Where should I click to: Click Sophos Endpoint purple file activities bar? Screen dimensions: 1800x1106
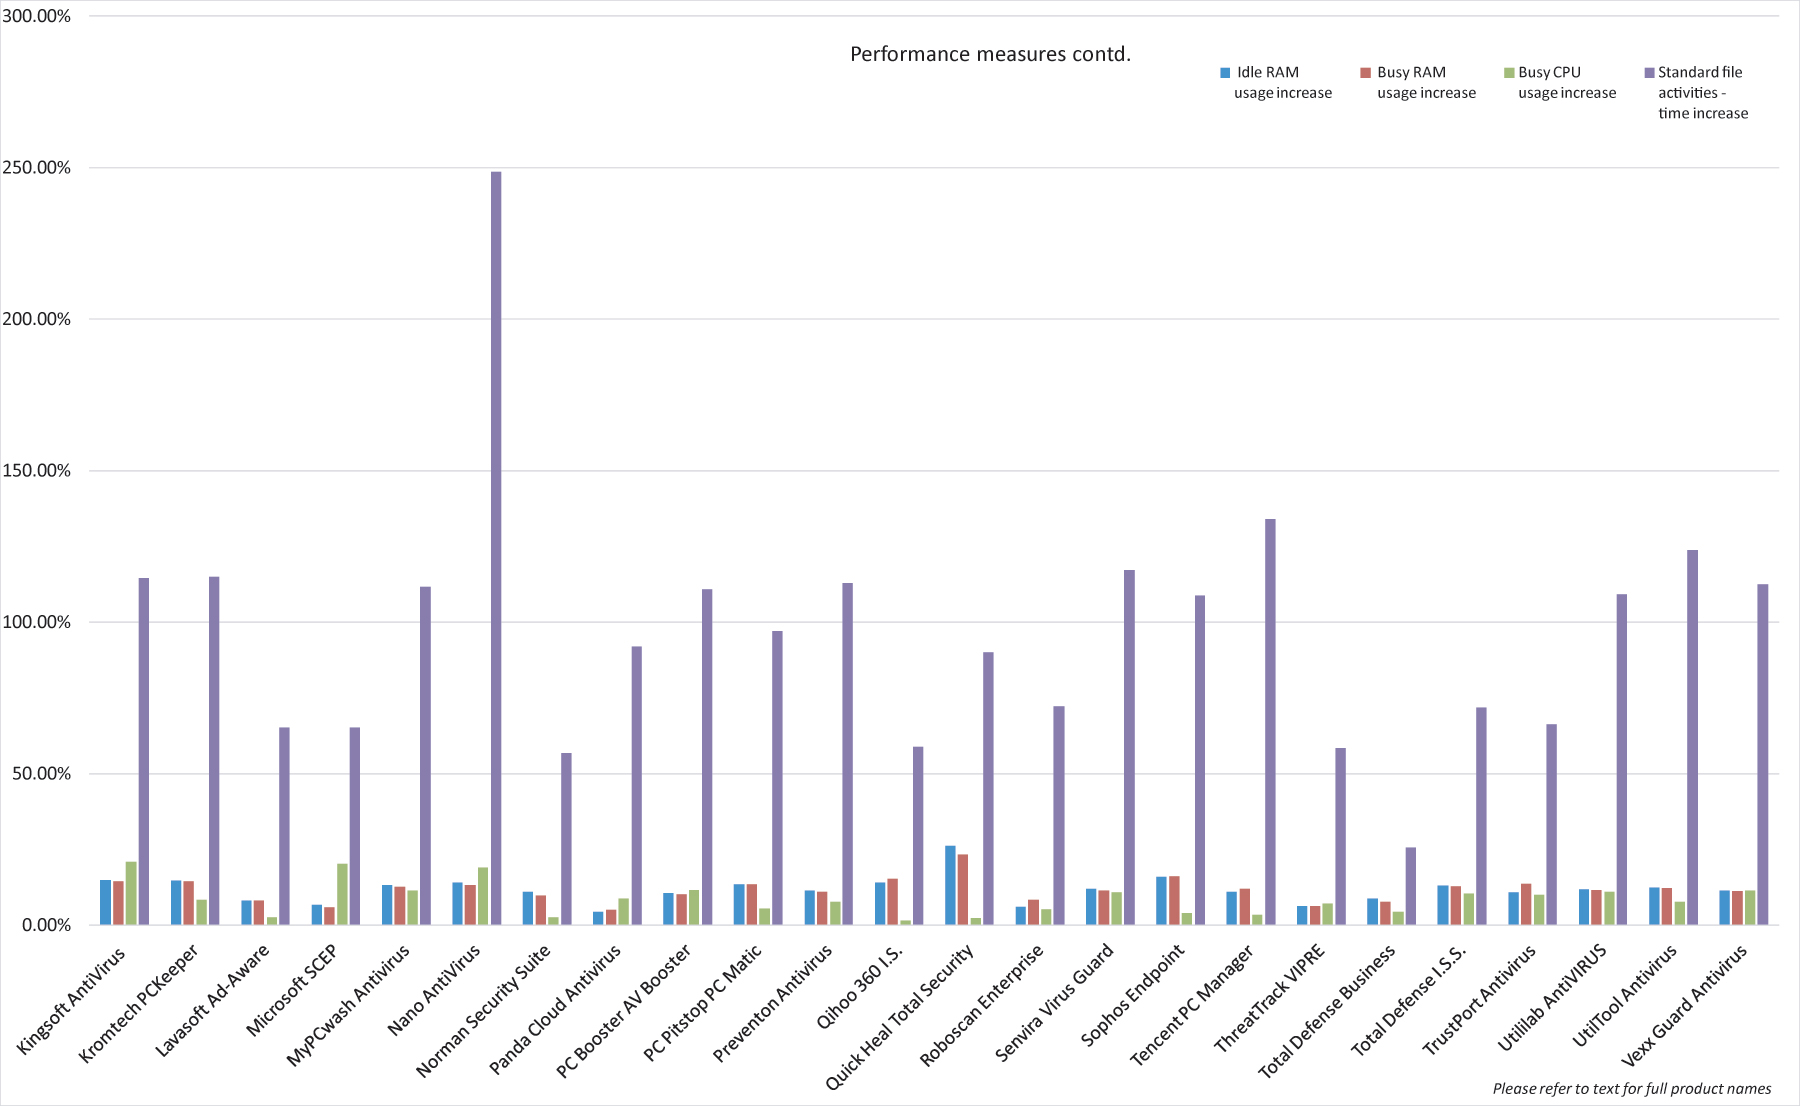(1200, 760)
